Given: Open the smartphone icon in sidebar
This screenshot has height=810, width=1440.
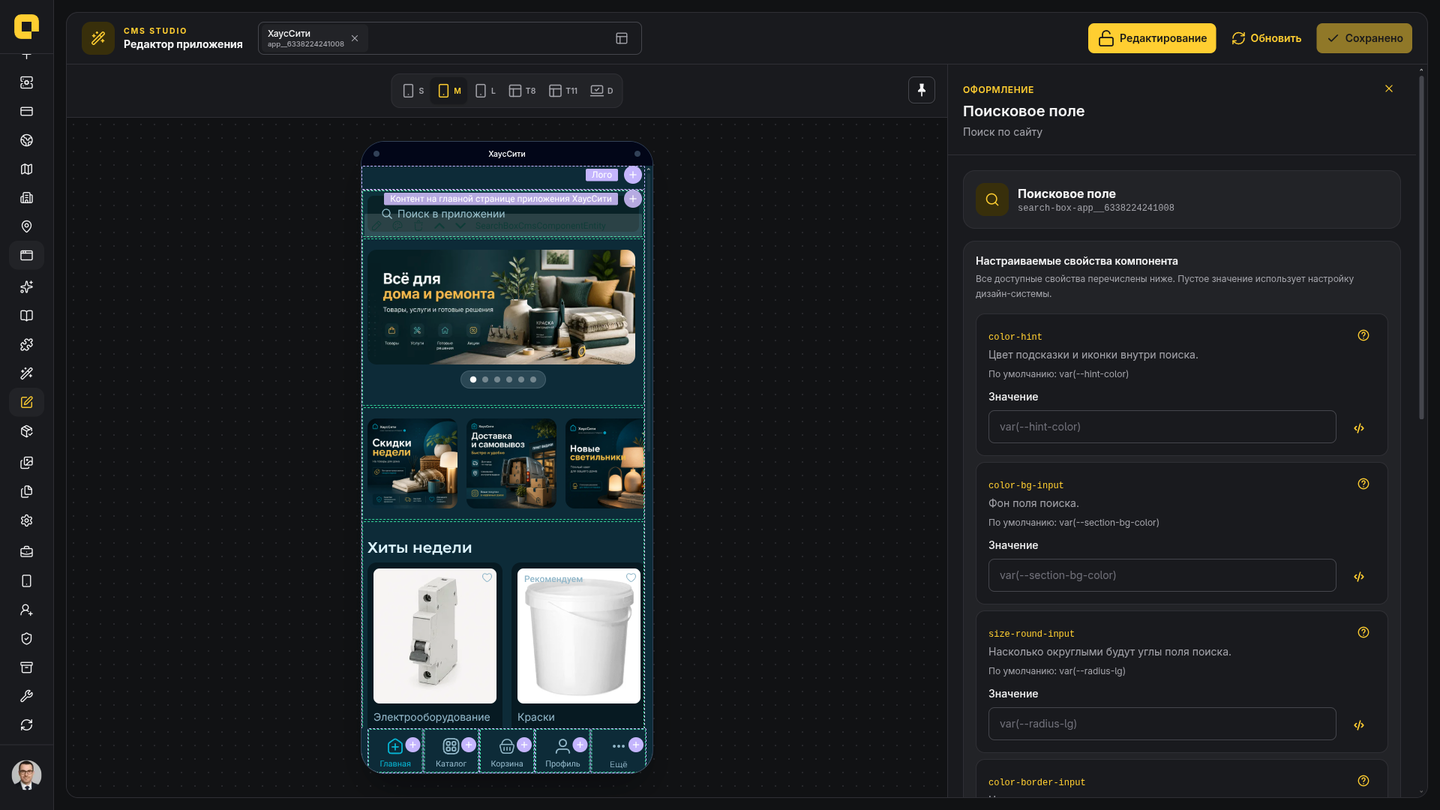Looking at the screenshot, I should (27, 581).
